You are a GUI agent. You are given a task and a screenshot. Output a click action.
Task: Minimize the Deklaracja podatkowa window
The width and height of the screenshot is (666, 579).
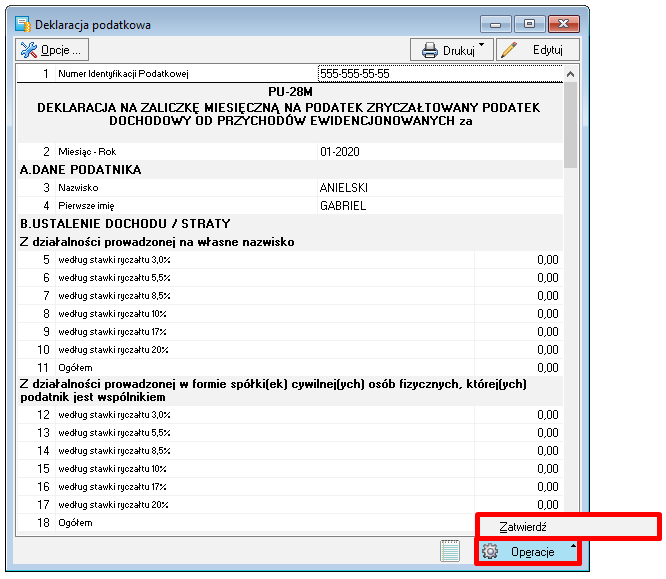[496, 24]
